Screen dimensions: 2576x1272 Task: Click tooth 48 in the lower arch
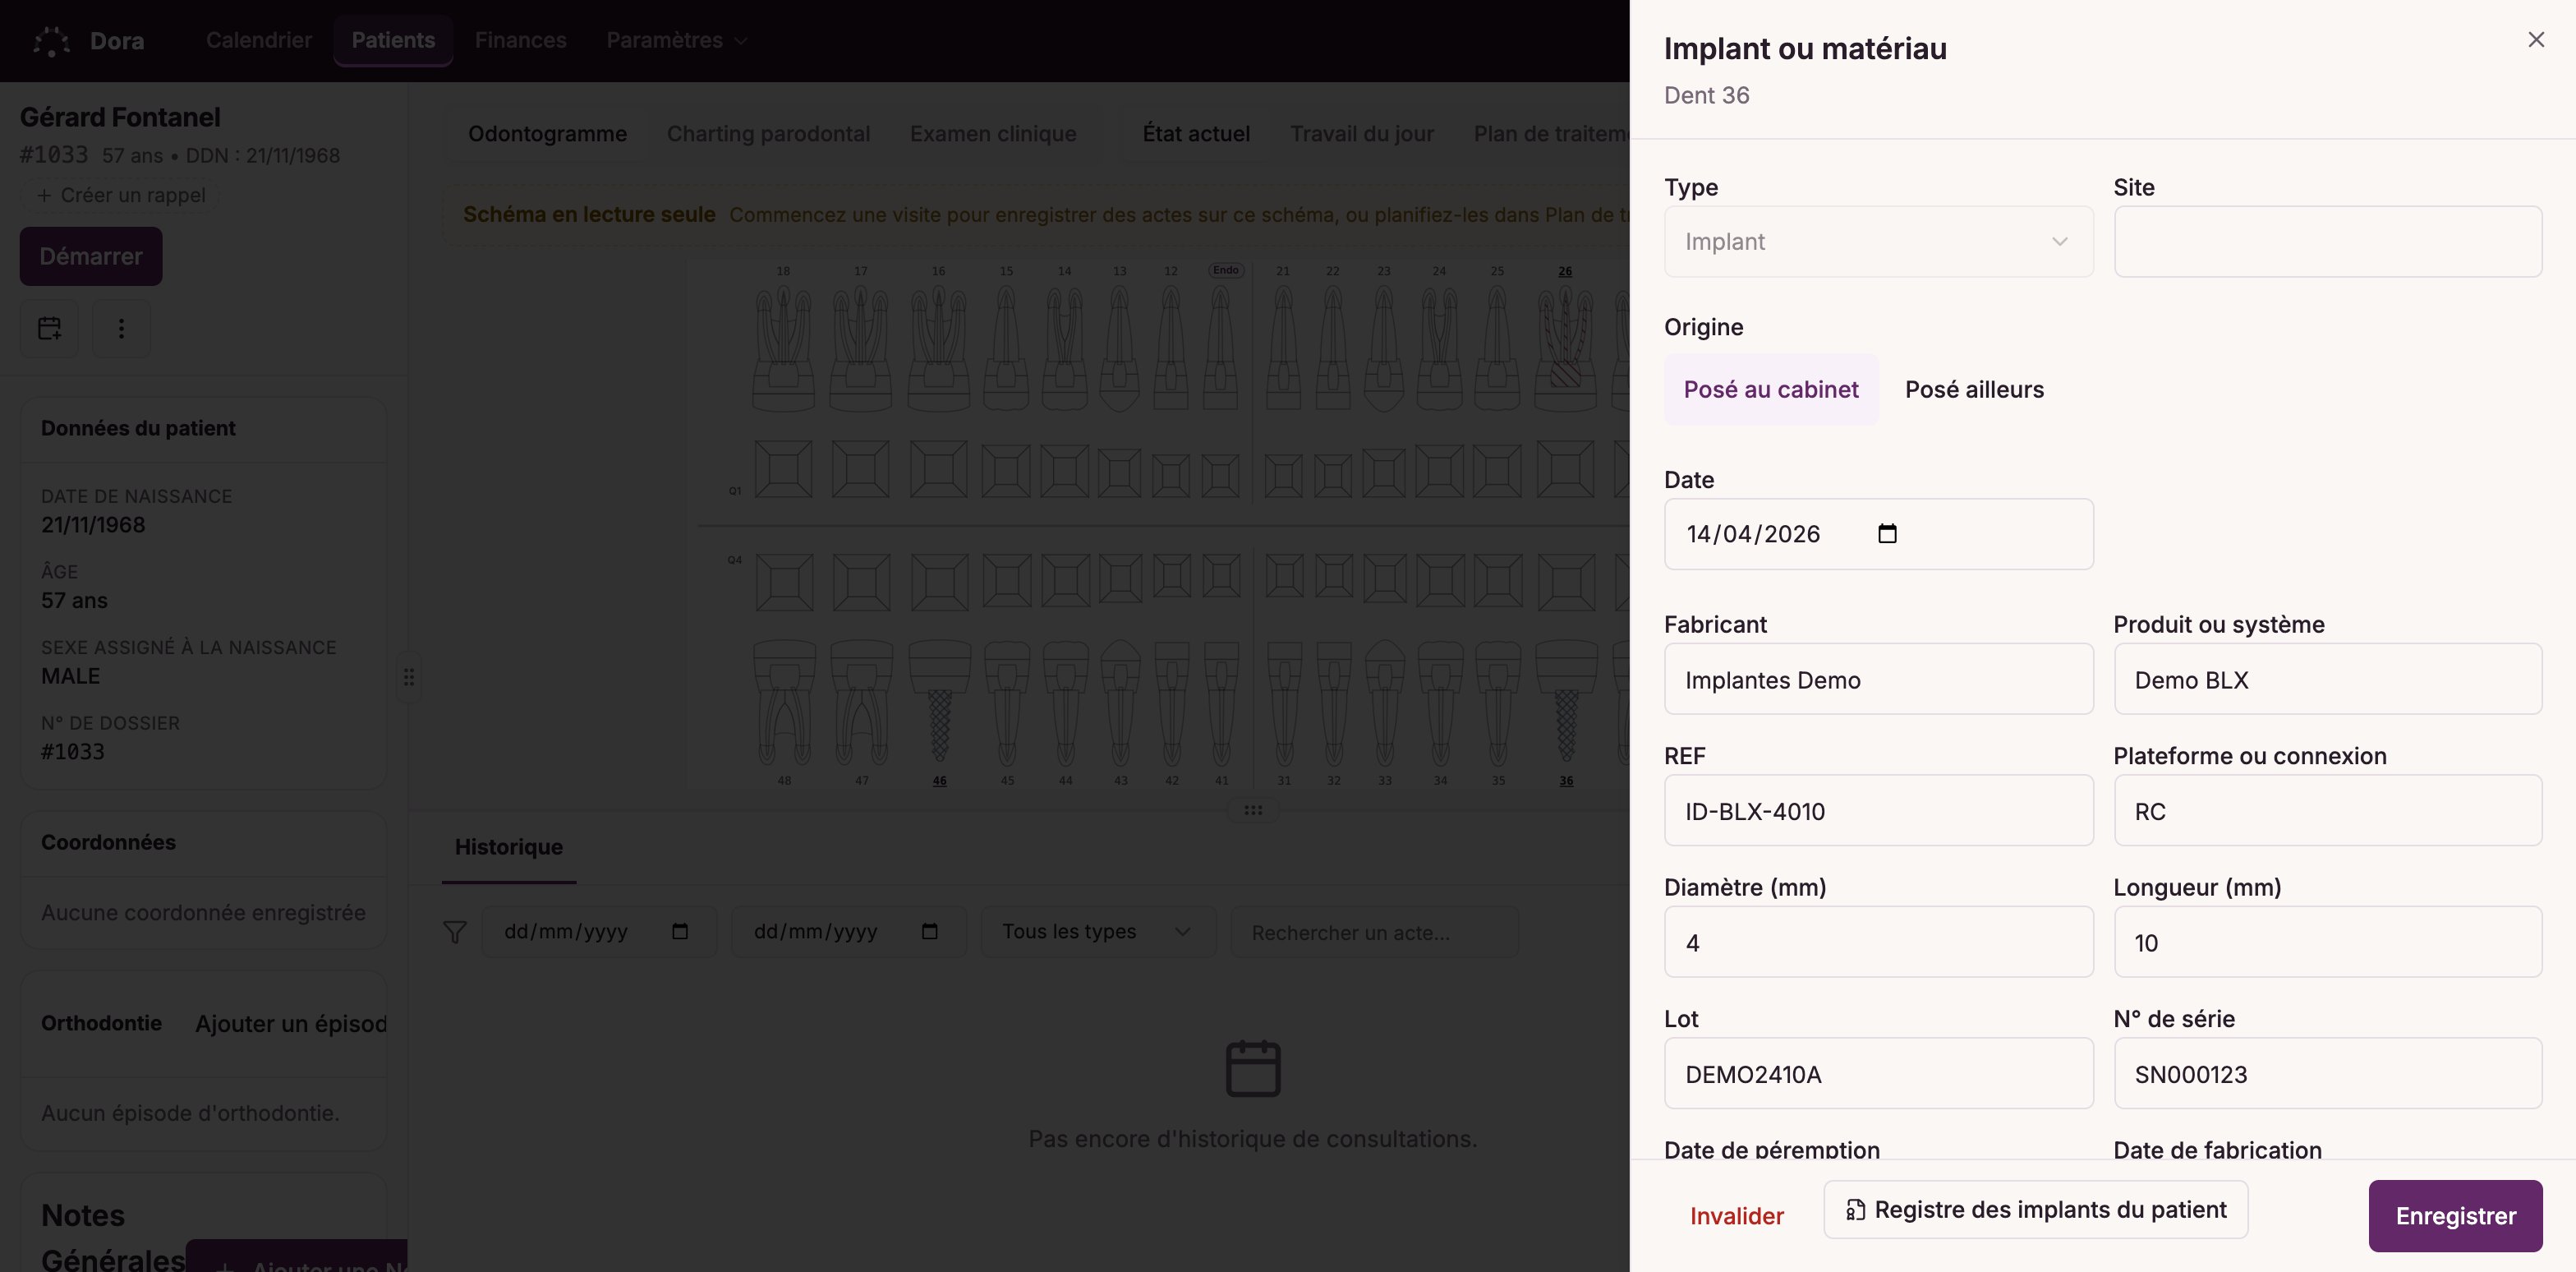pos(784,705)
